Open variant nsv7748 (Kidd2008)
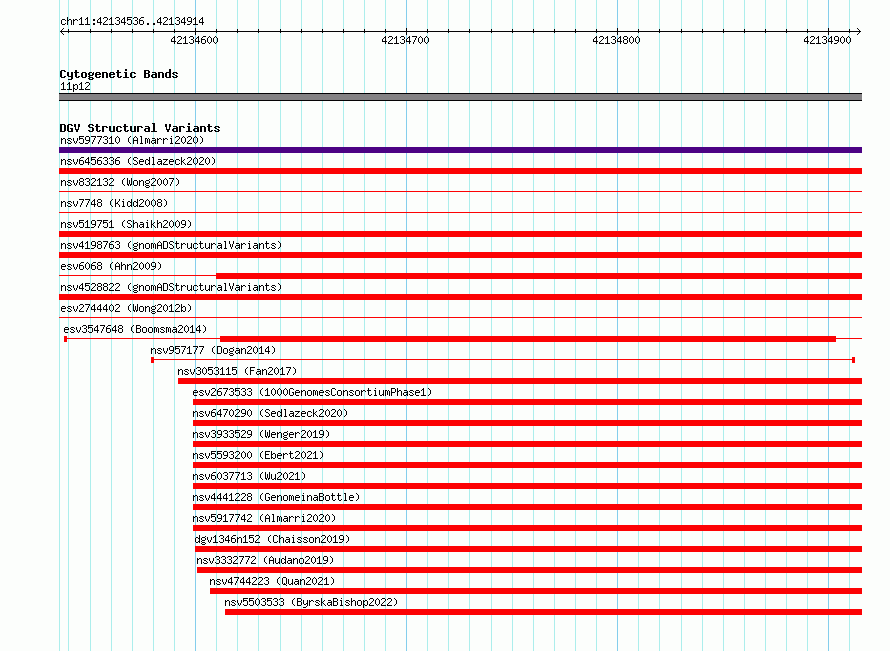This screenshot has height=651, width=890. pos(114,203)
